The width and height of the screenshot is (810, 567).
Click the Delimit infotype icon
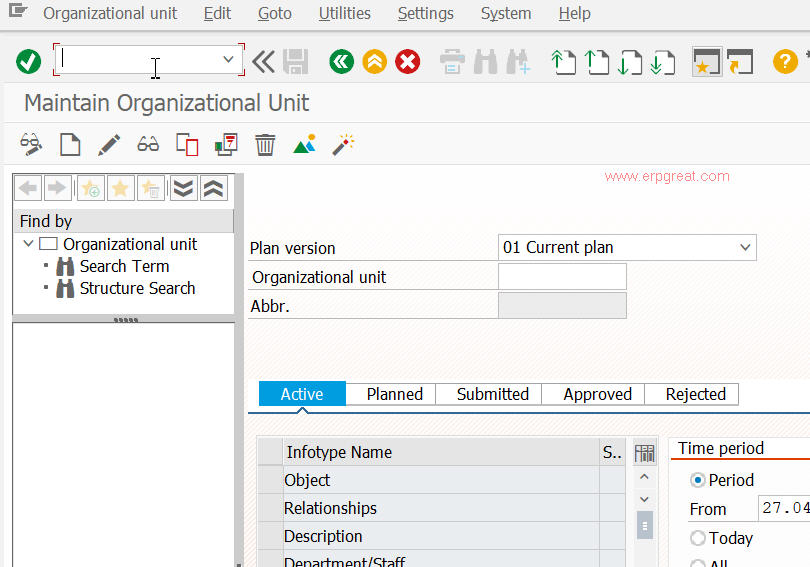226,145
